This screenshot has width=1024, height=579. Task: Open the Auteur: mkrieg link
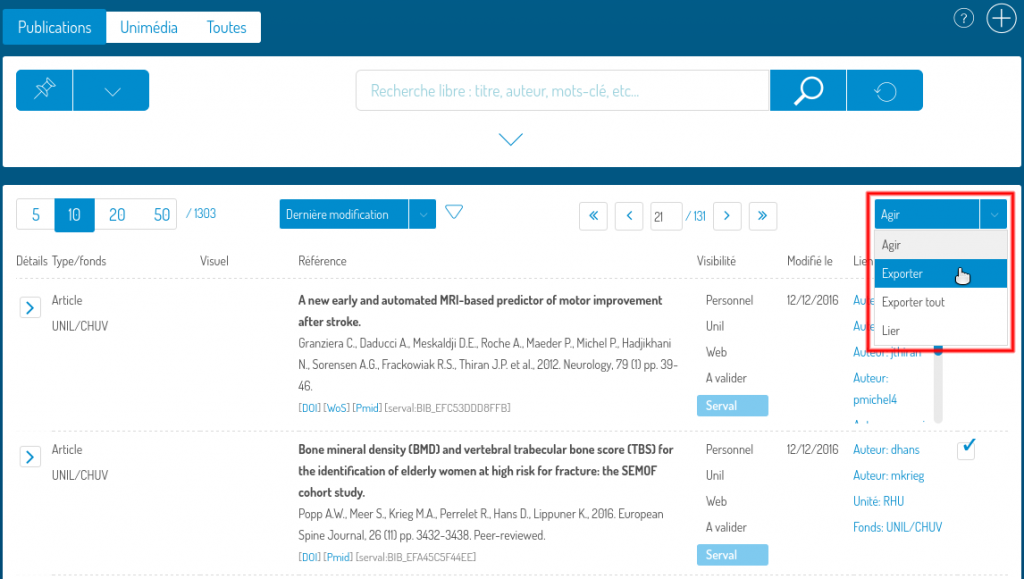pyautogui.click(x=888, y=475)
